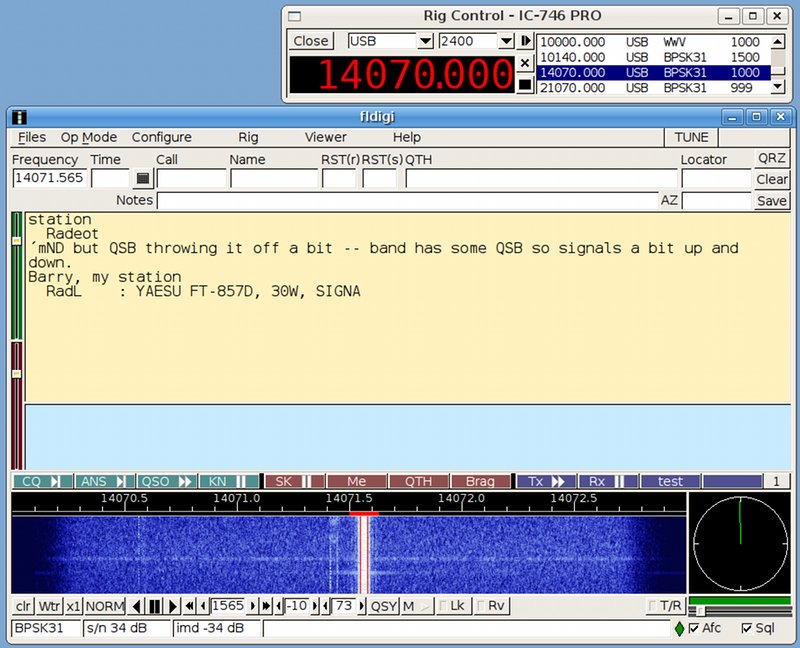Screen dimensions: 800x648
Task: Click the green diamond squelch indicator
Action: 679,629
